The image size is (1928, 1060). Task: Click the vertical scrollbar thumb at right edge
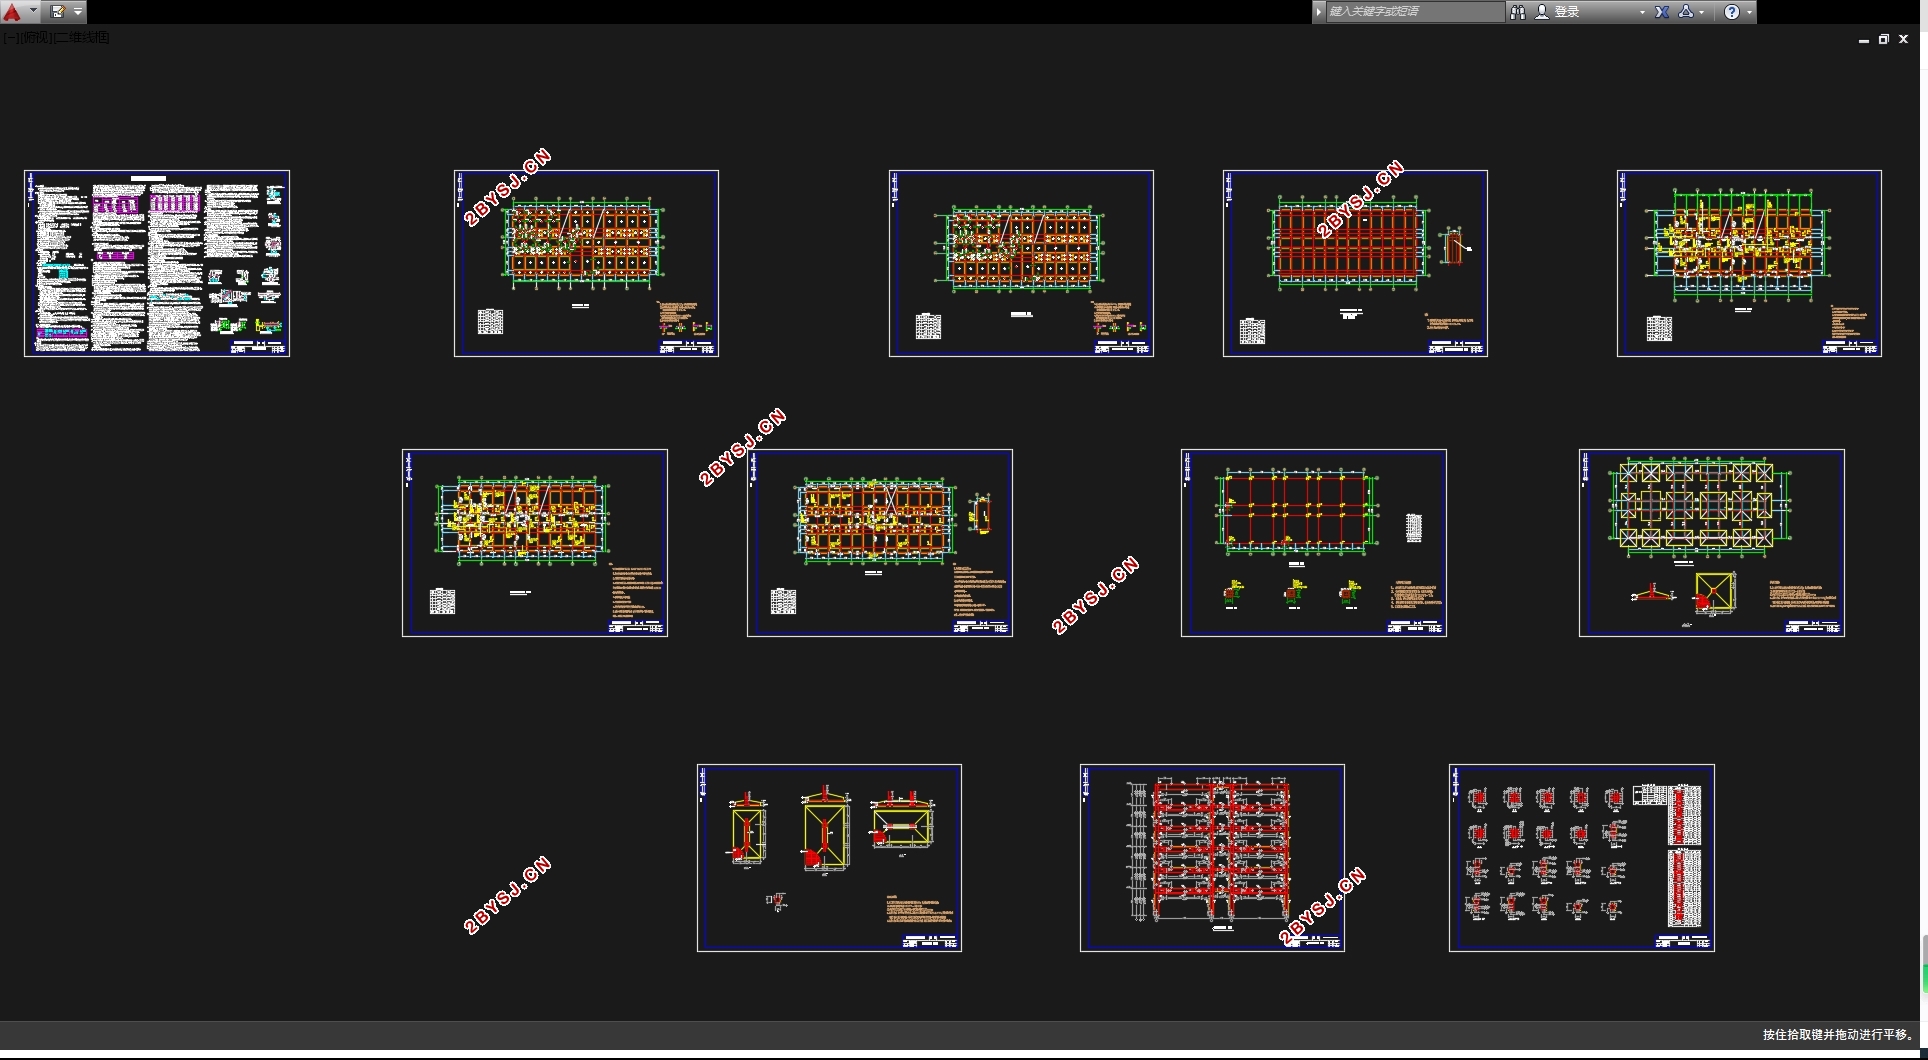pos(1924,964)
